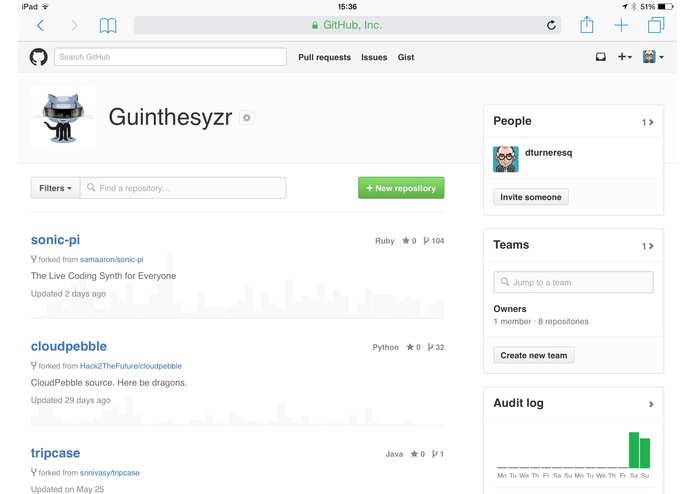Click Invite someone button

(x=531, y=197)
